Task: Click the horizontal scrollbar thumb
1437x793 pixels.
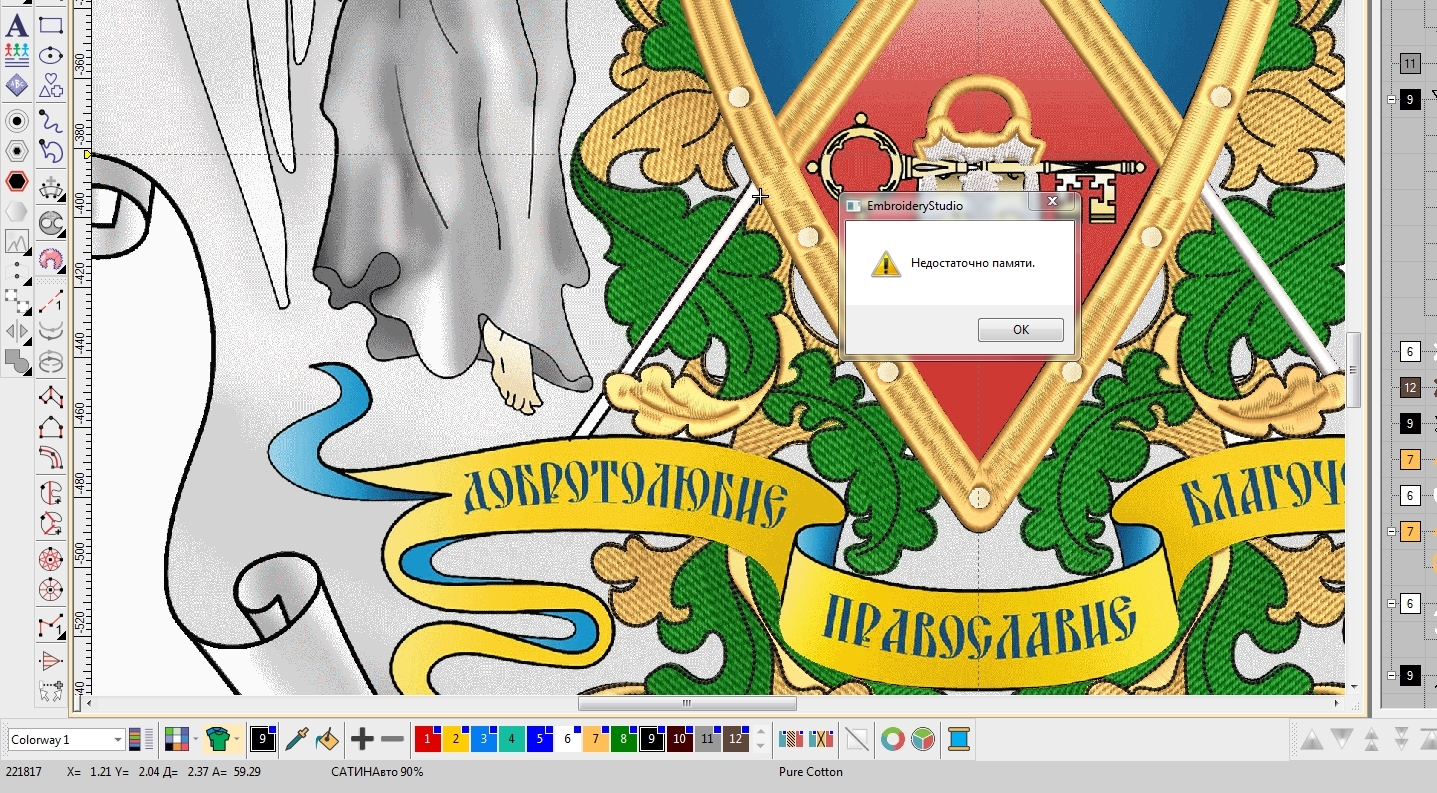Action: tap(686, 704)
